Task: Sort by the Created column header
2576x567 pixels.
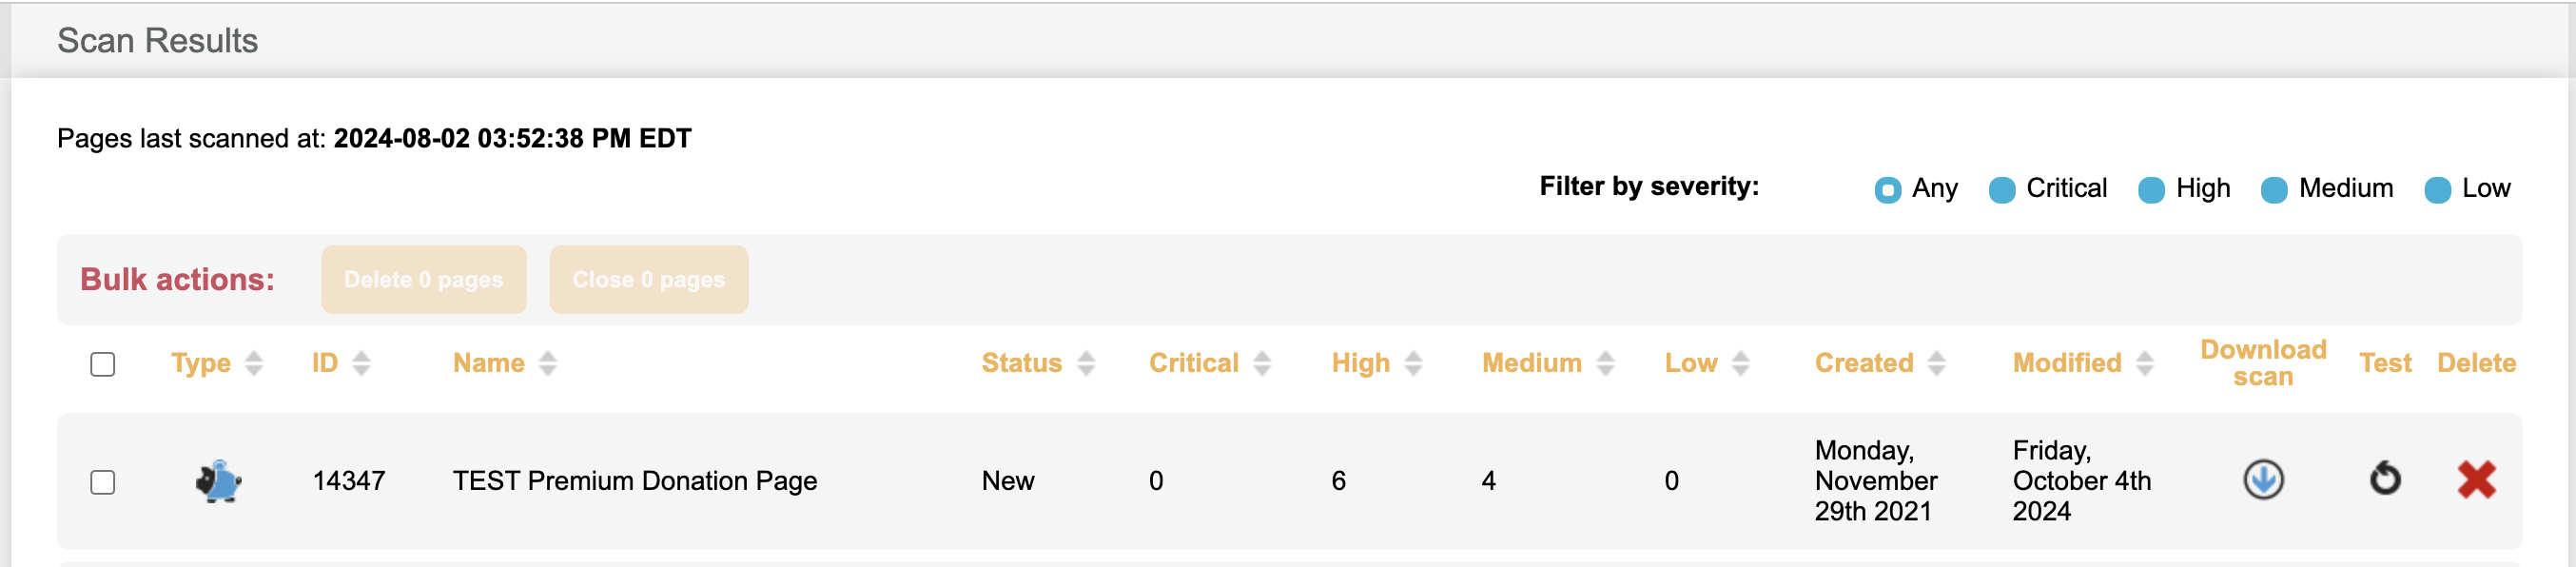Action: (1864, 363)
